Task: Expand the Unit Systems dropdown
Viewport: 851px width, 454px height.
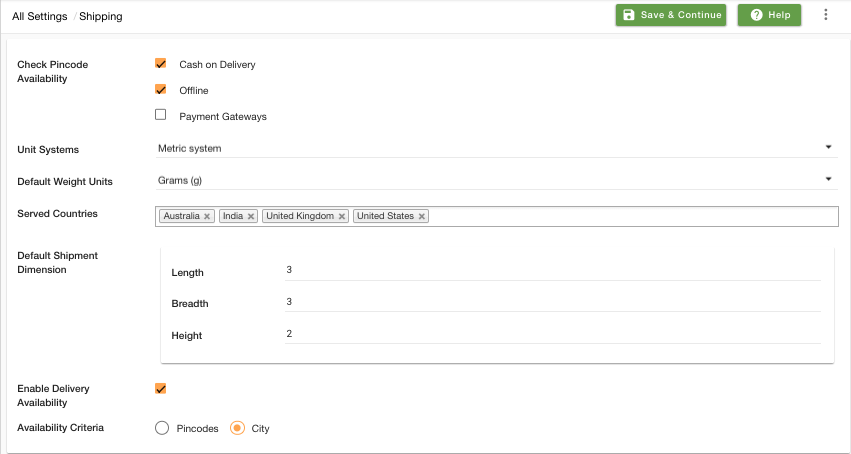Action: [497, 149]
